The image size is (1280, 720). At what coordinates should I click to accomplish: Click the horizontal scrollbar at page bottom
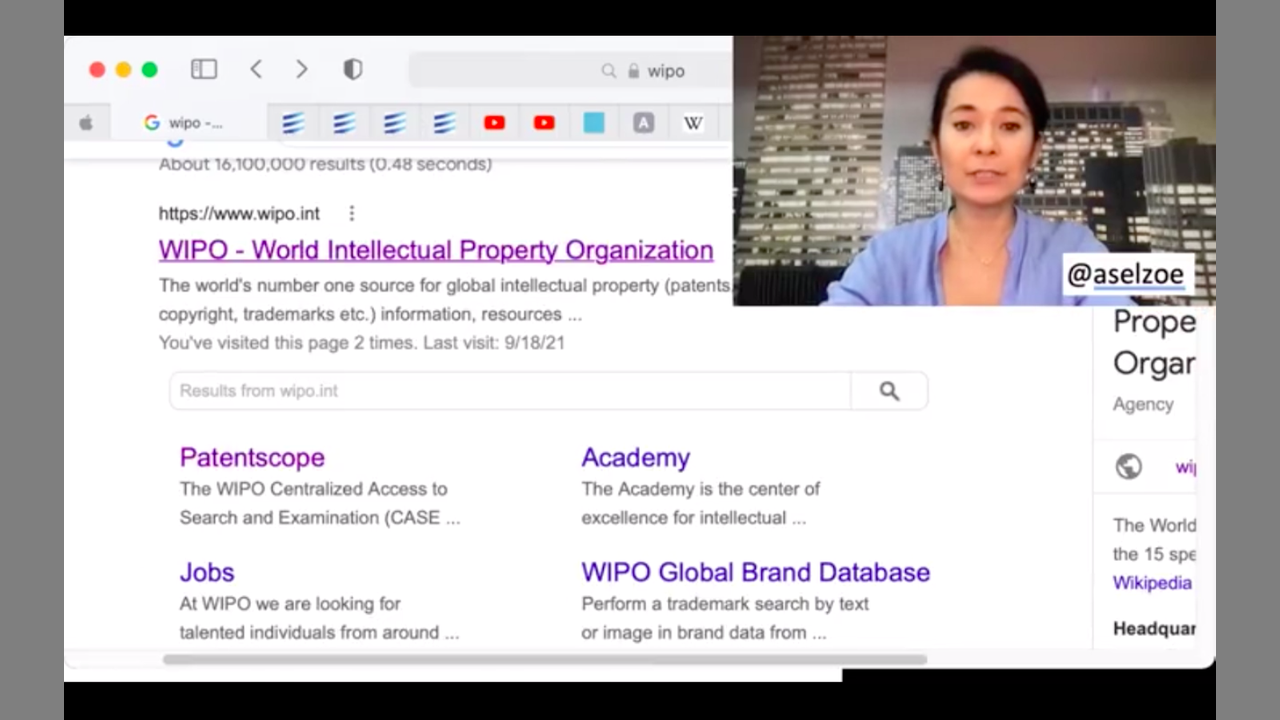[x=544, y=659]
